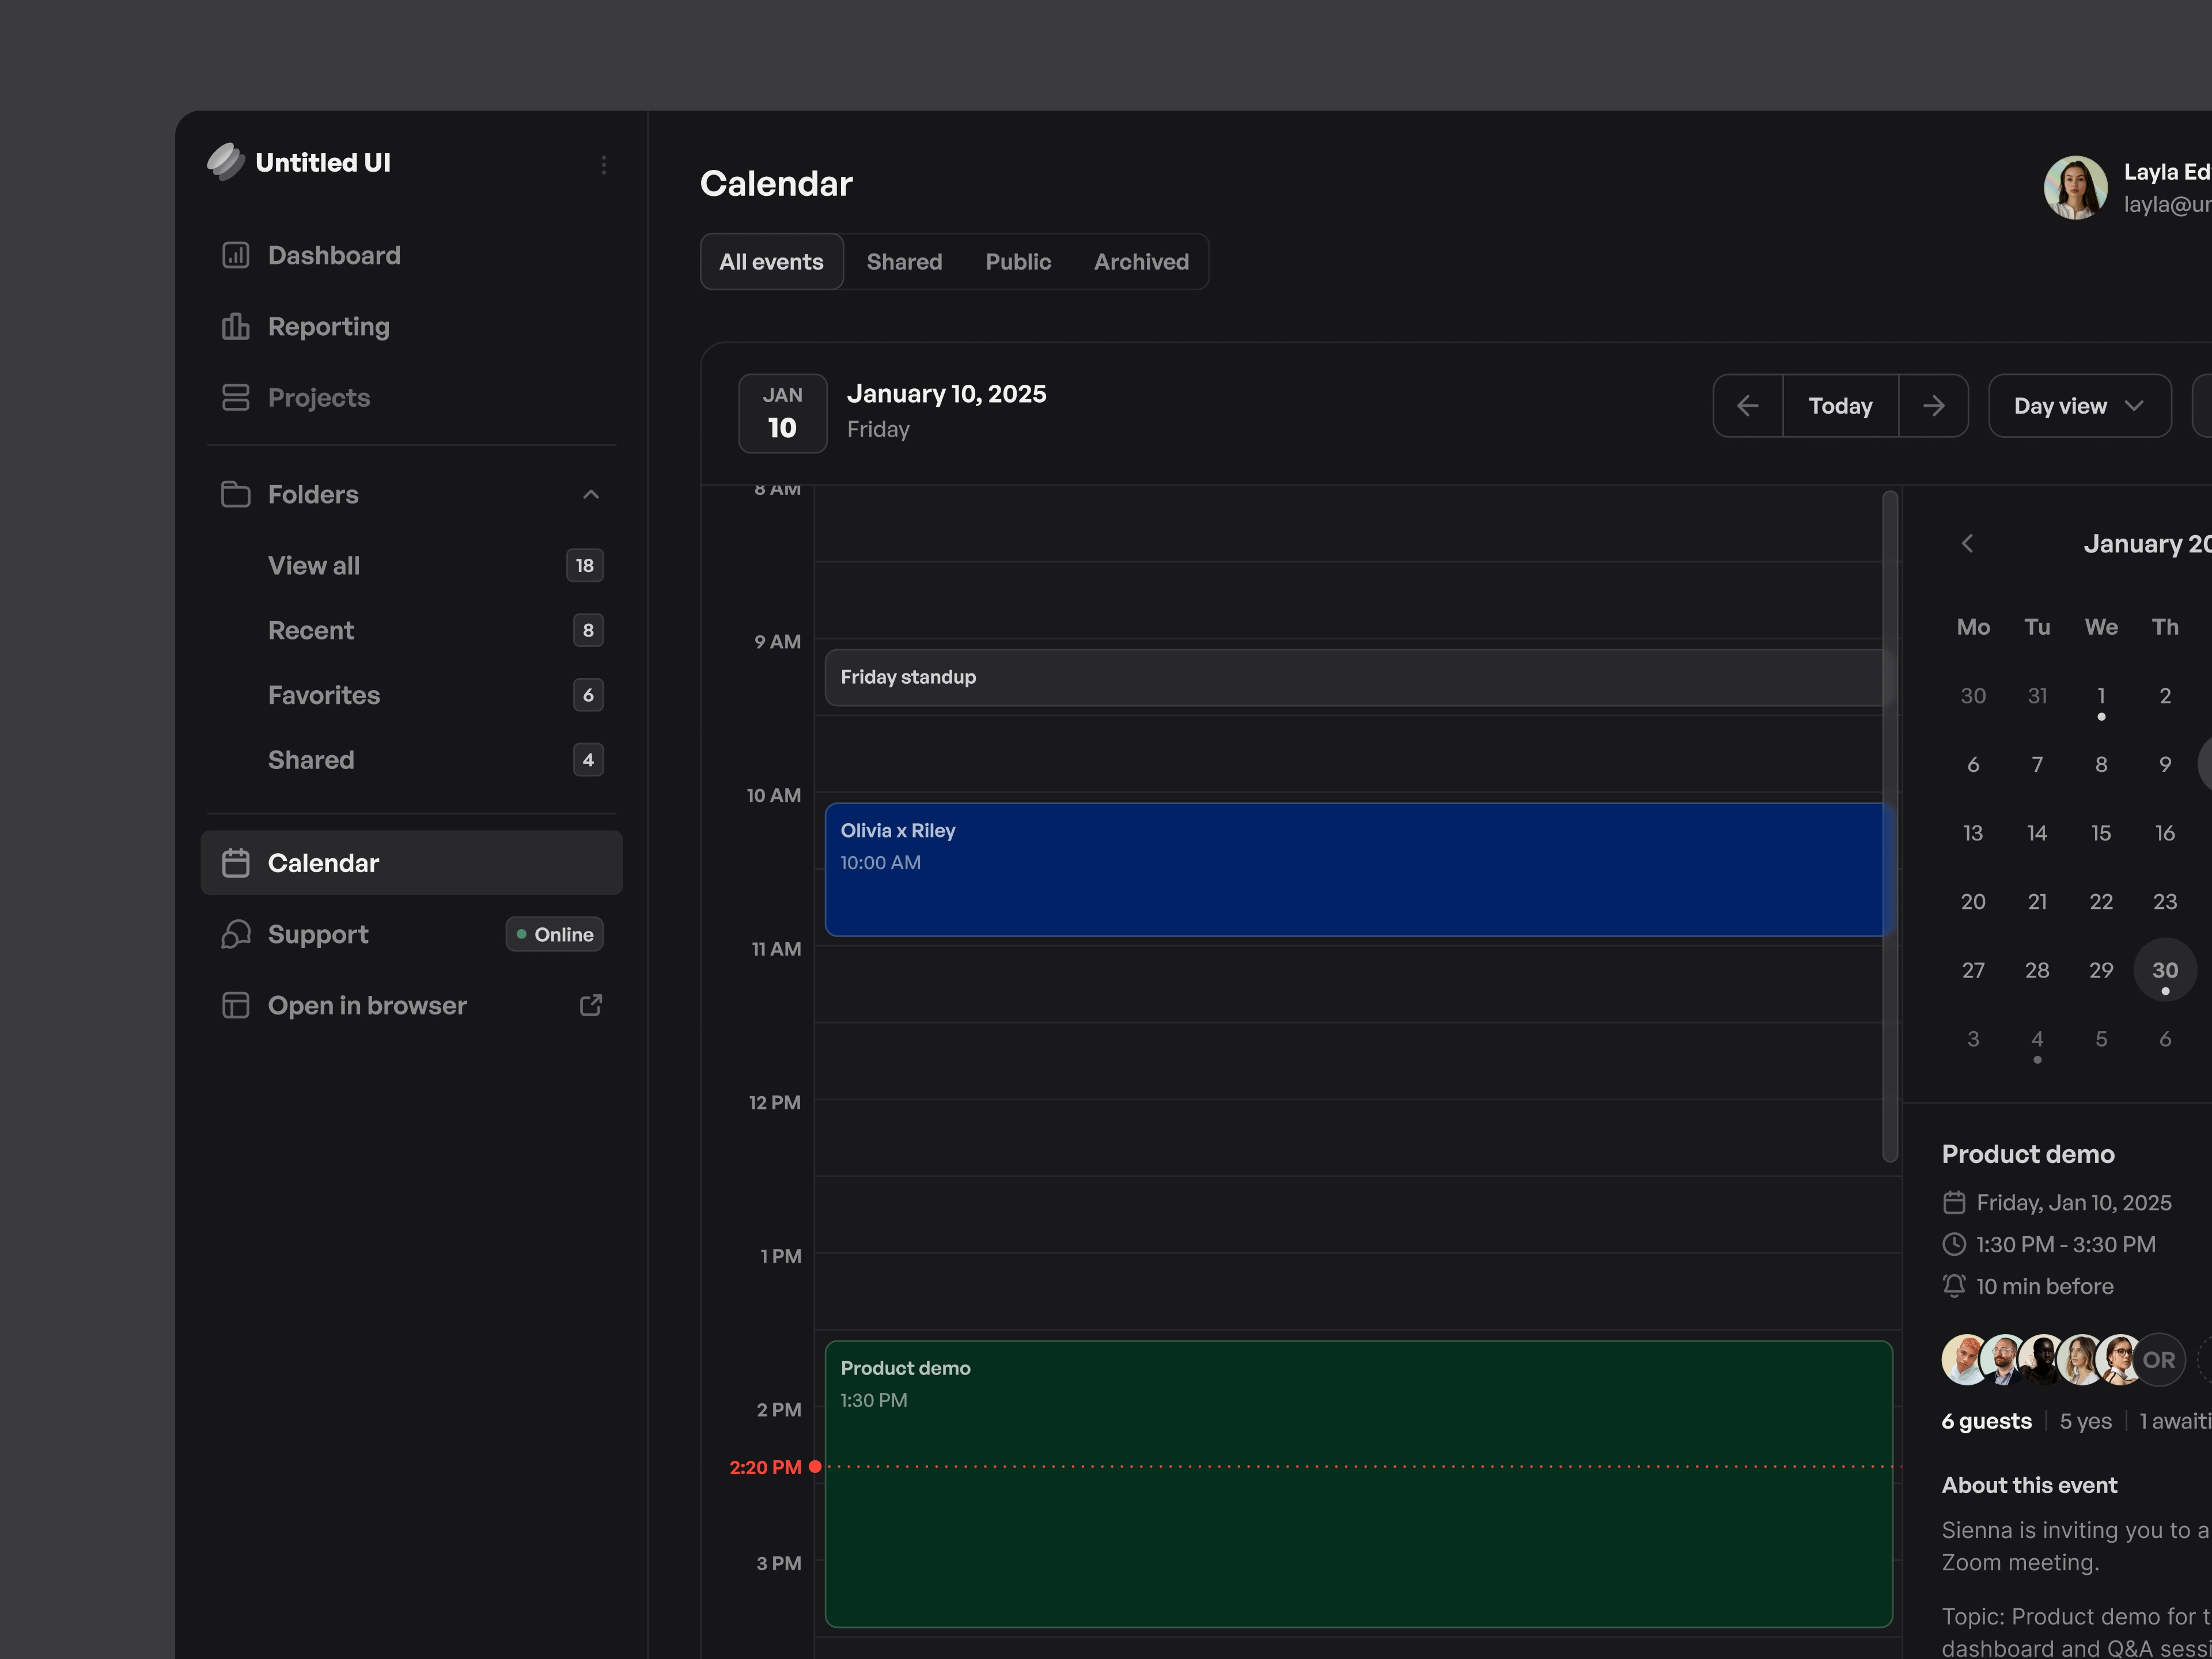This screenshot has width=2212, height=1659.
Task: Click the Support headset icon
Action: coord(235,934)
